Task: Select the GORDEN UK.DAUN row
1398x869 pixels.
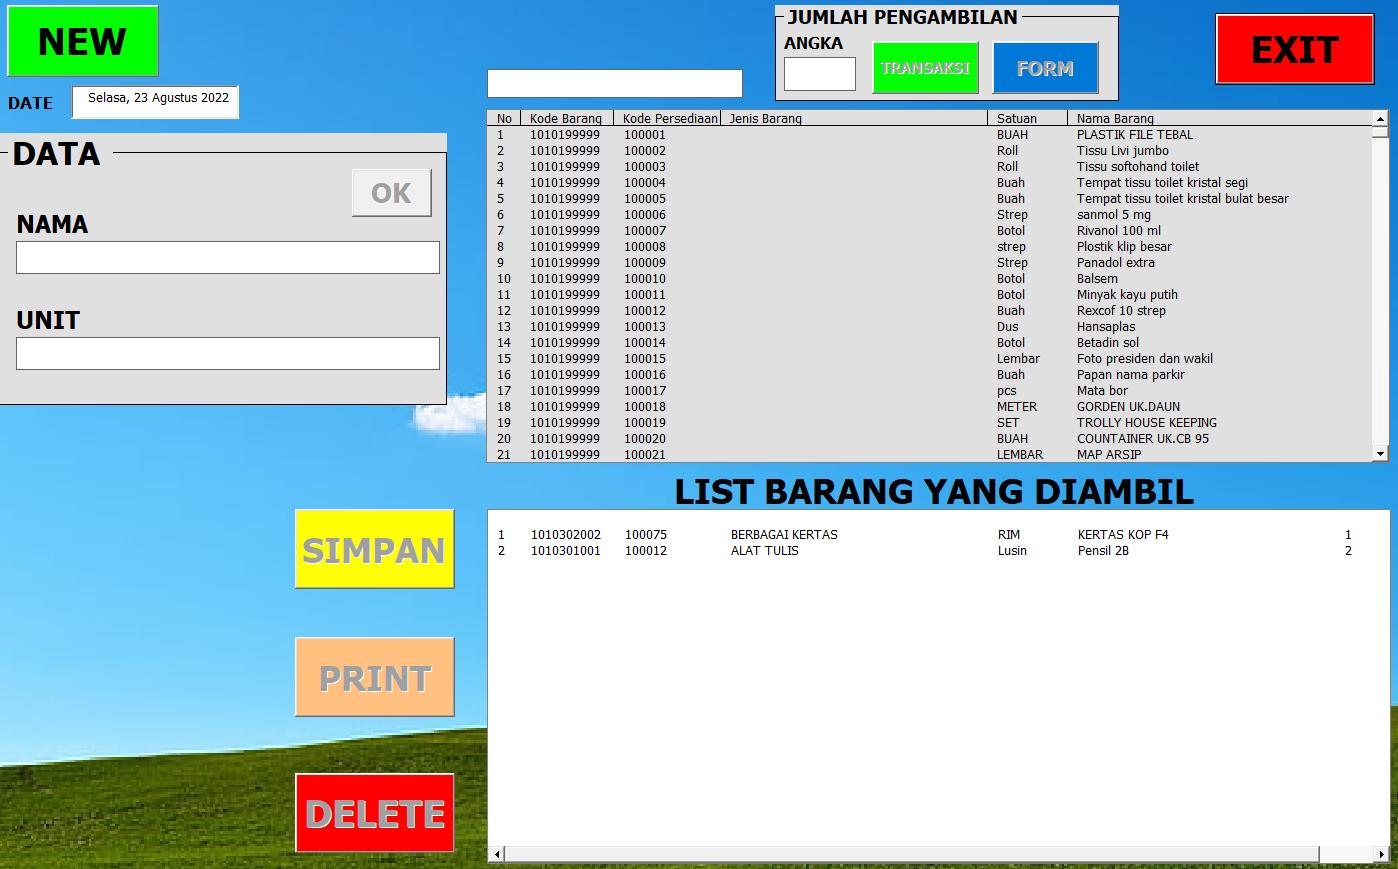Action: (x=930, y=407)
